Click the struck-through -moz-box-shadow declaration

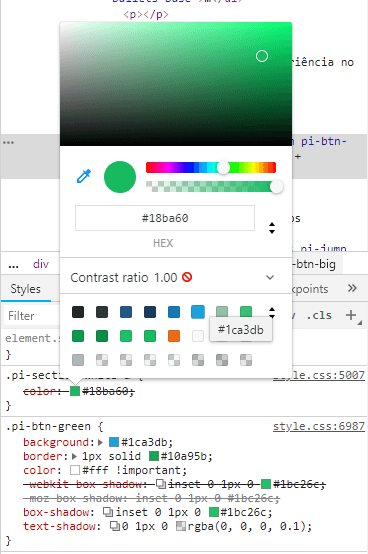click(x=152, y=498)
